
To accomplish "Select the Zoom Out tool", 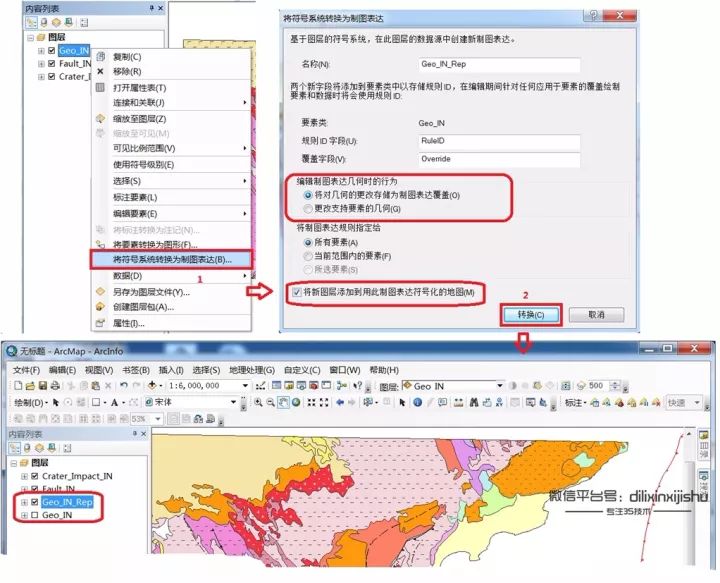I will pyautogui.click(x=271, y=403).
